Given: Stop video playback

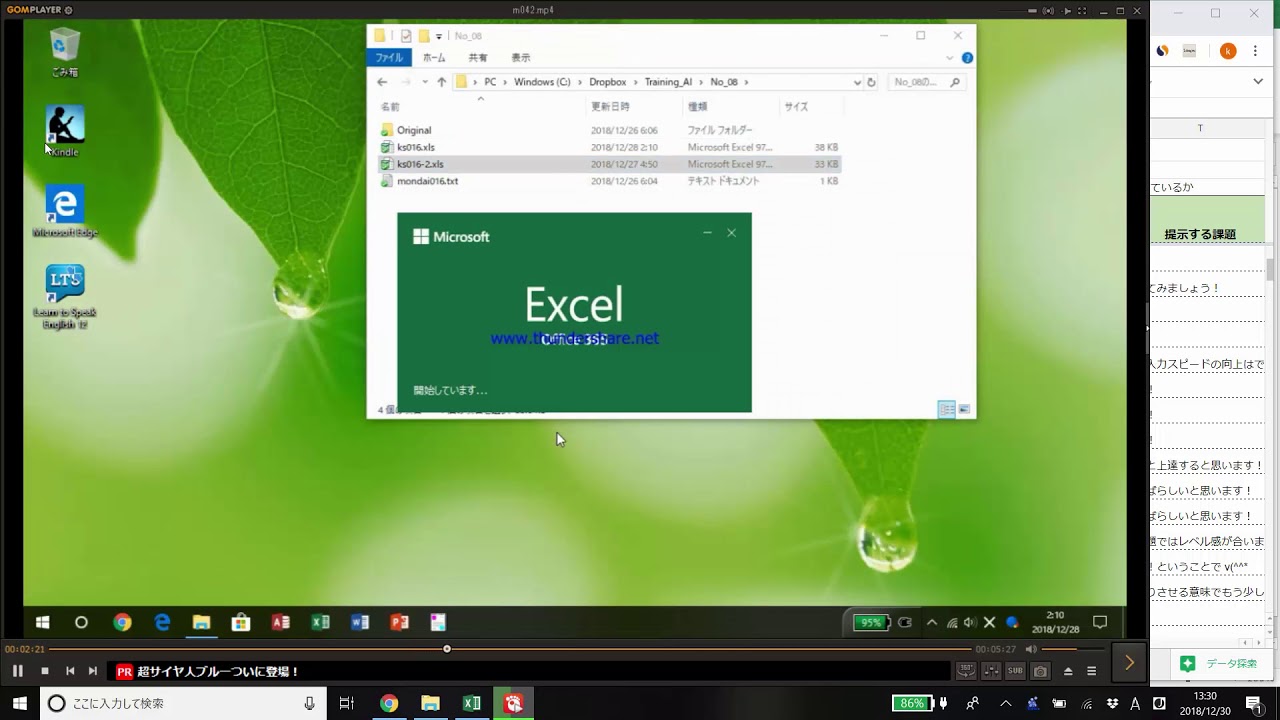Looking at the screenshot, I should [x=45, y=671].
